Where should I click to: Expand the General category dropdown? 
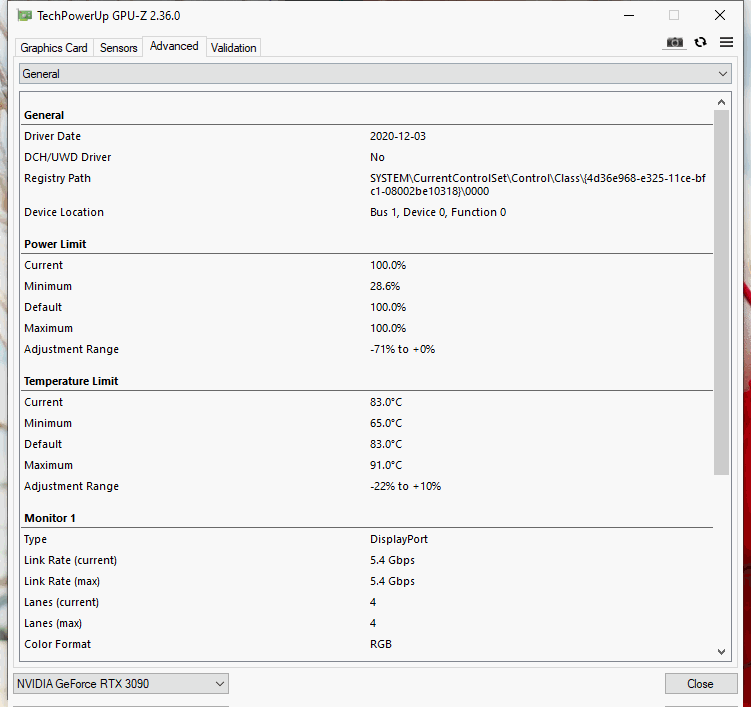[x=375, y=74]
